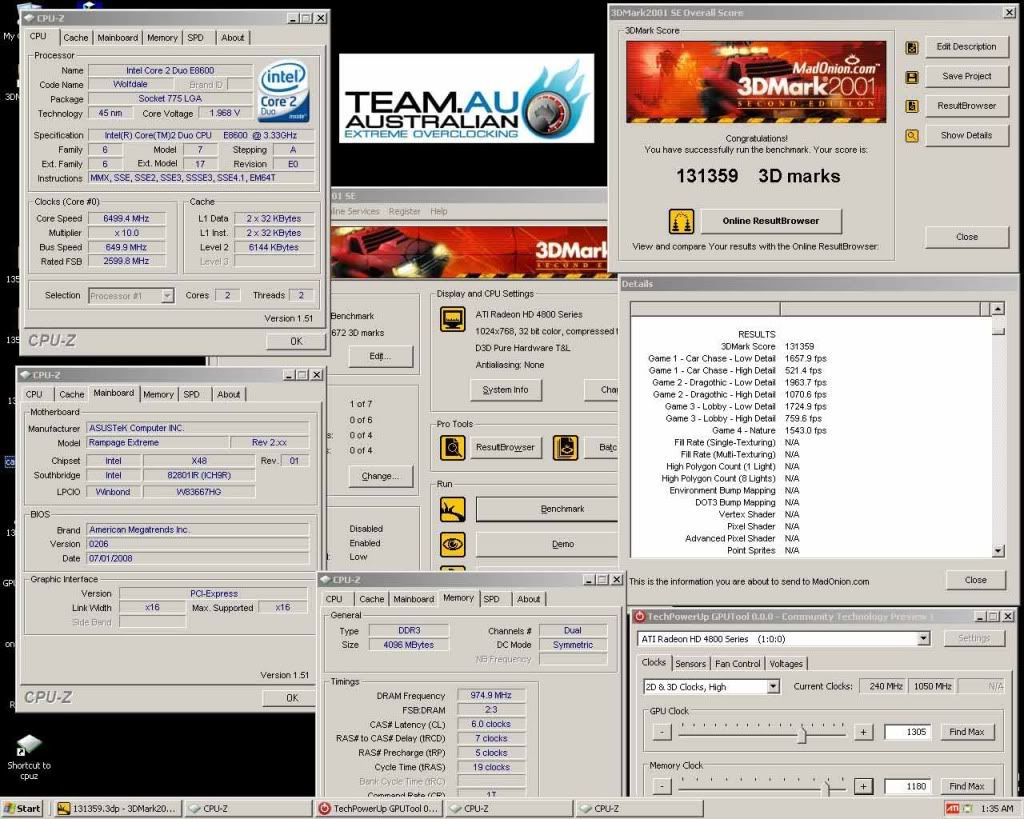Click the Edit Description icon
This screenshot has height=819, width=1024.
(912, 47)
